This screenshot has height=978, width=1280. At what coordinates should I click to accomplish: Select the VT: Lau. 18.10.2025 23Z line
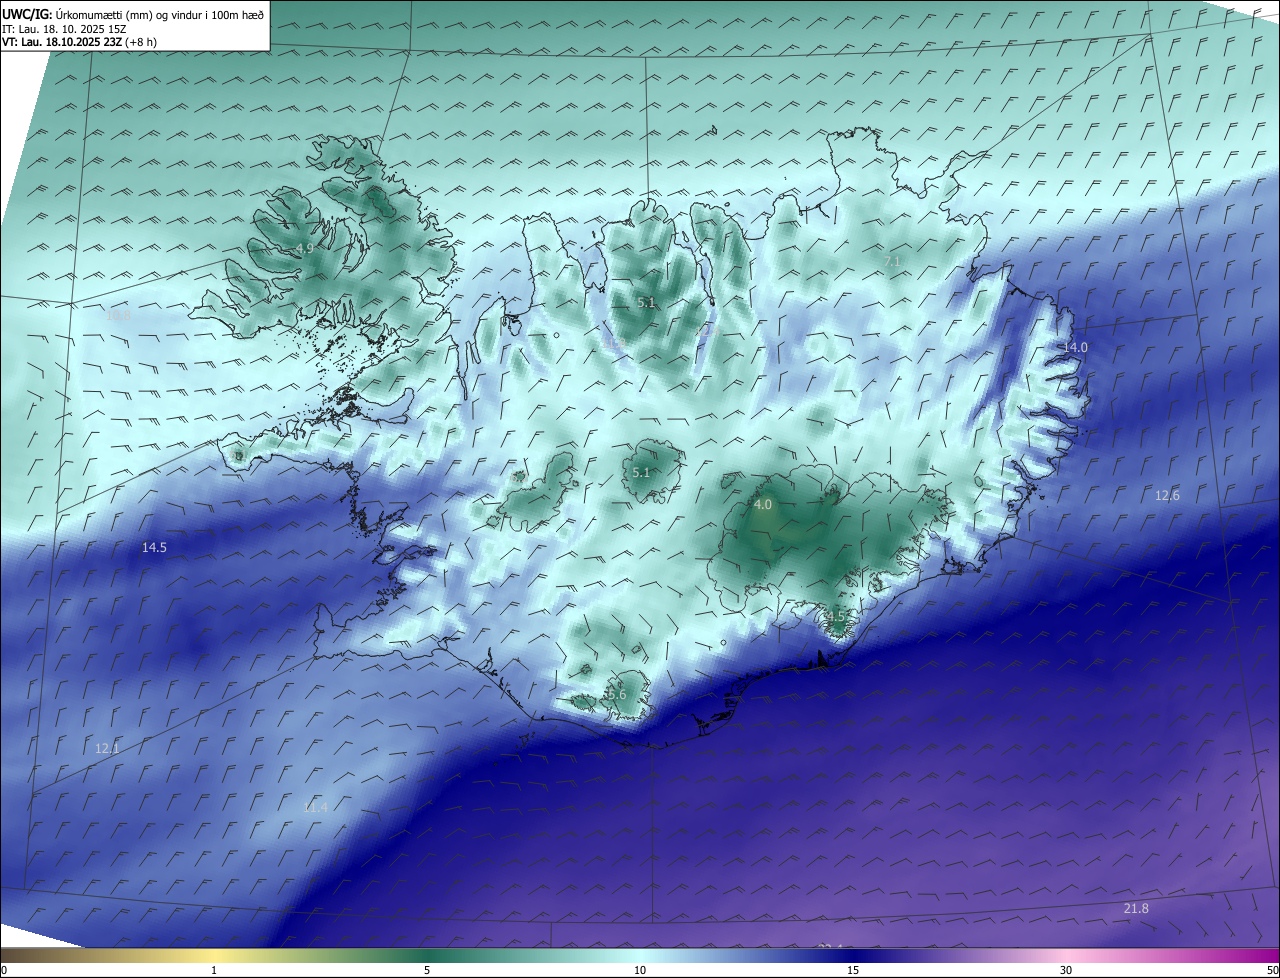pyautogui.click(x=79, y=42)
